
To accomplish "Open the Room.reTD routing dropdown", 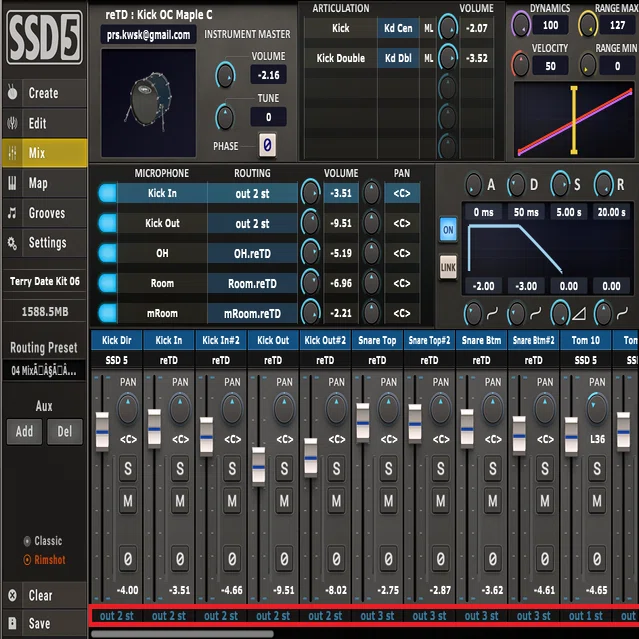I will [x=252, y=284].
